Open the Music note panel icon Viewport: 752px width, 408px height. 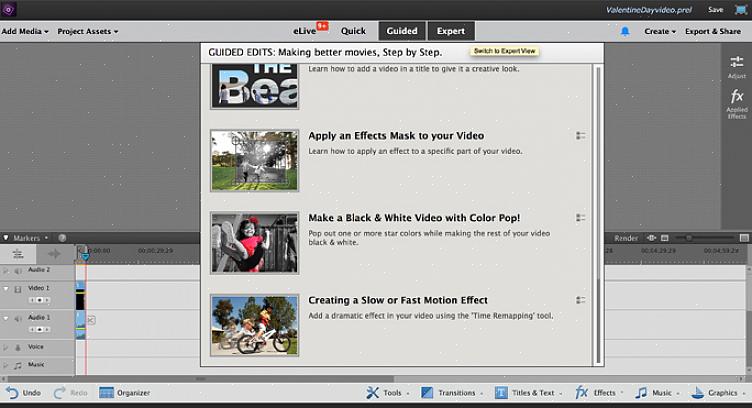[641, 393]
